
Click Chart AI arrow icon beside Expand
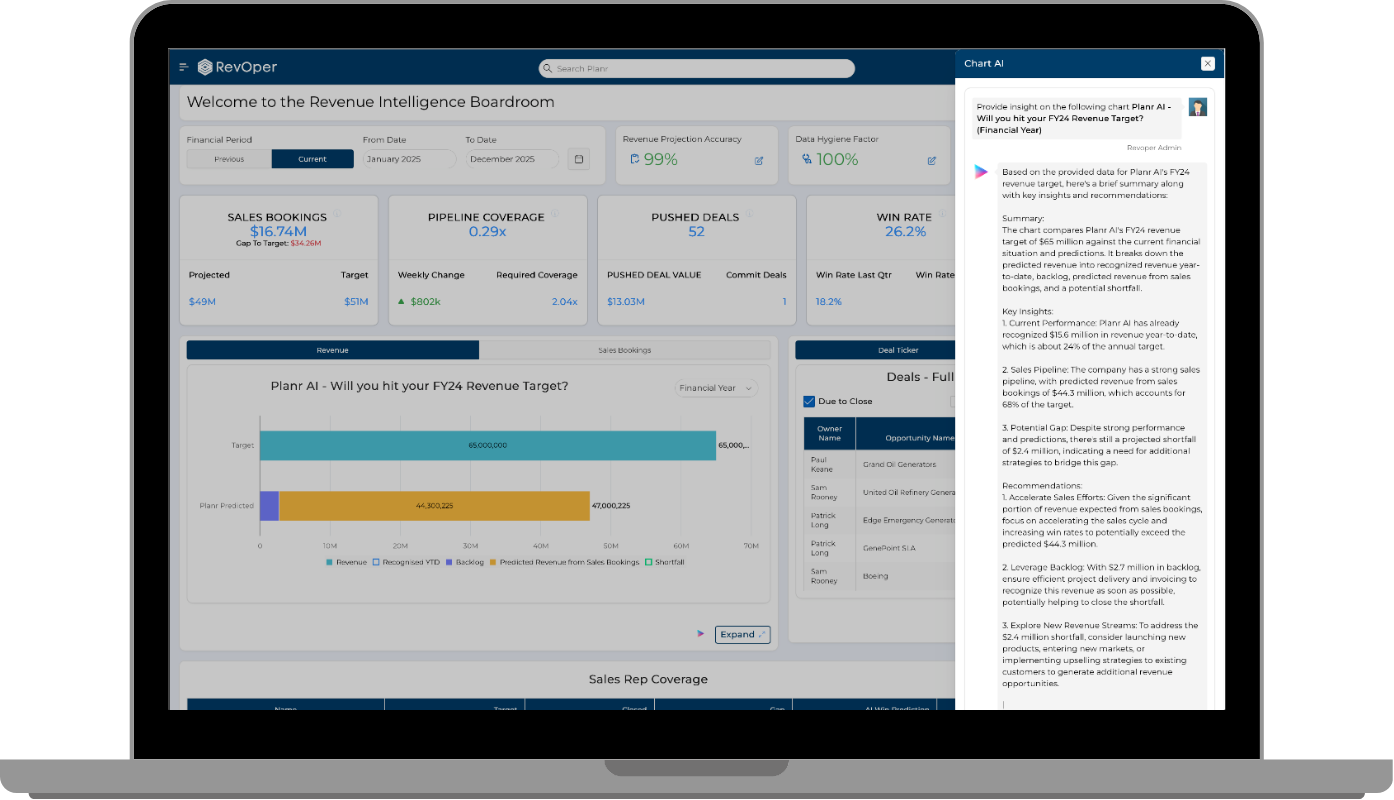[x=701, y=634]
